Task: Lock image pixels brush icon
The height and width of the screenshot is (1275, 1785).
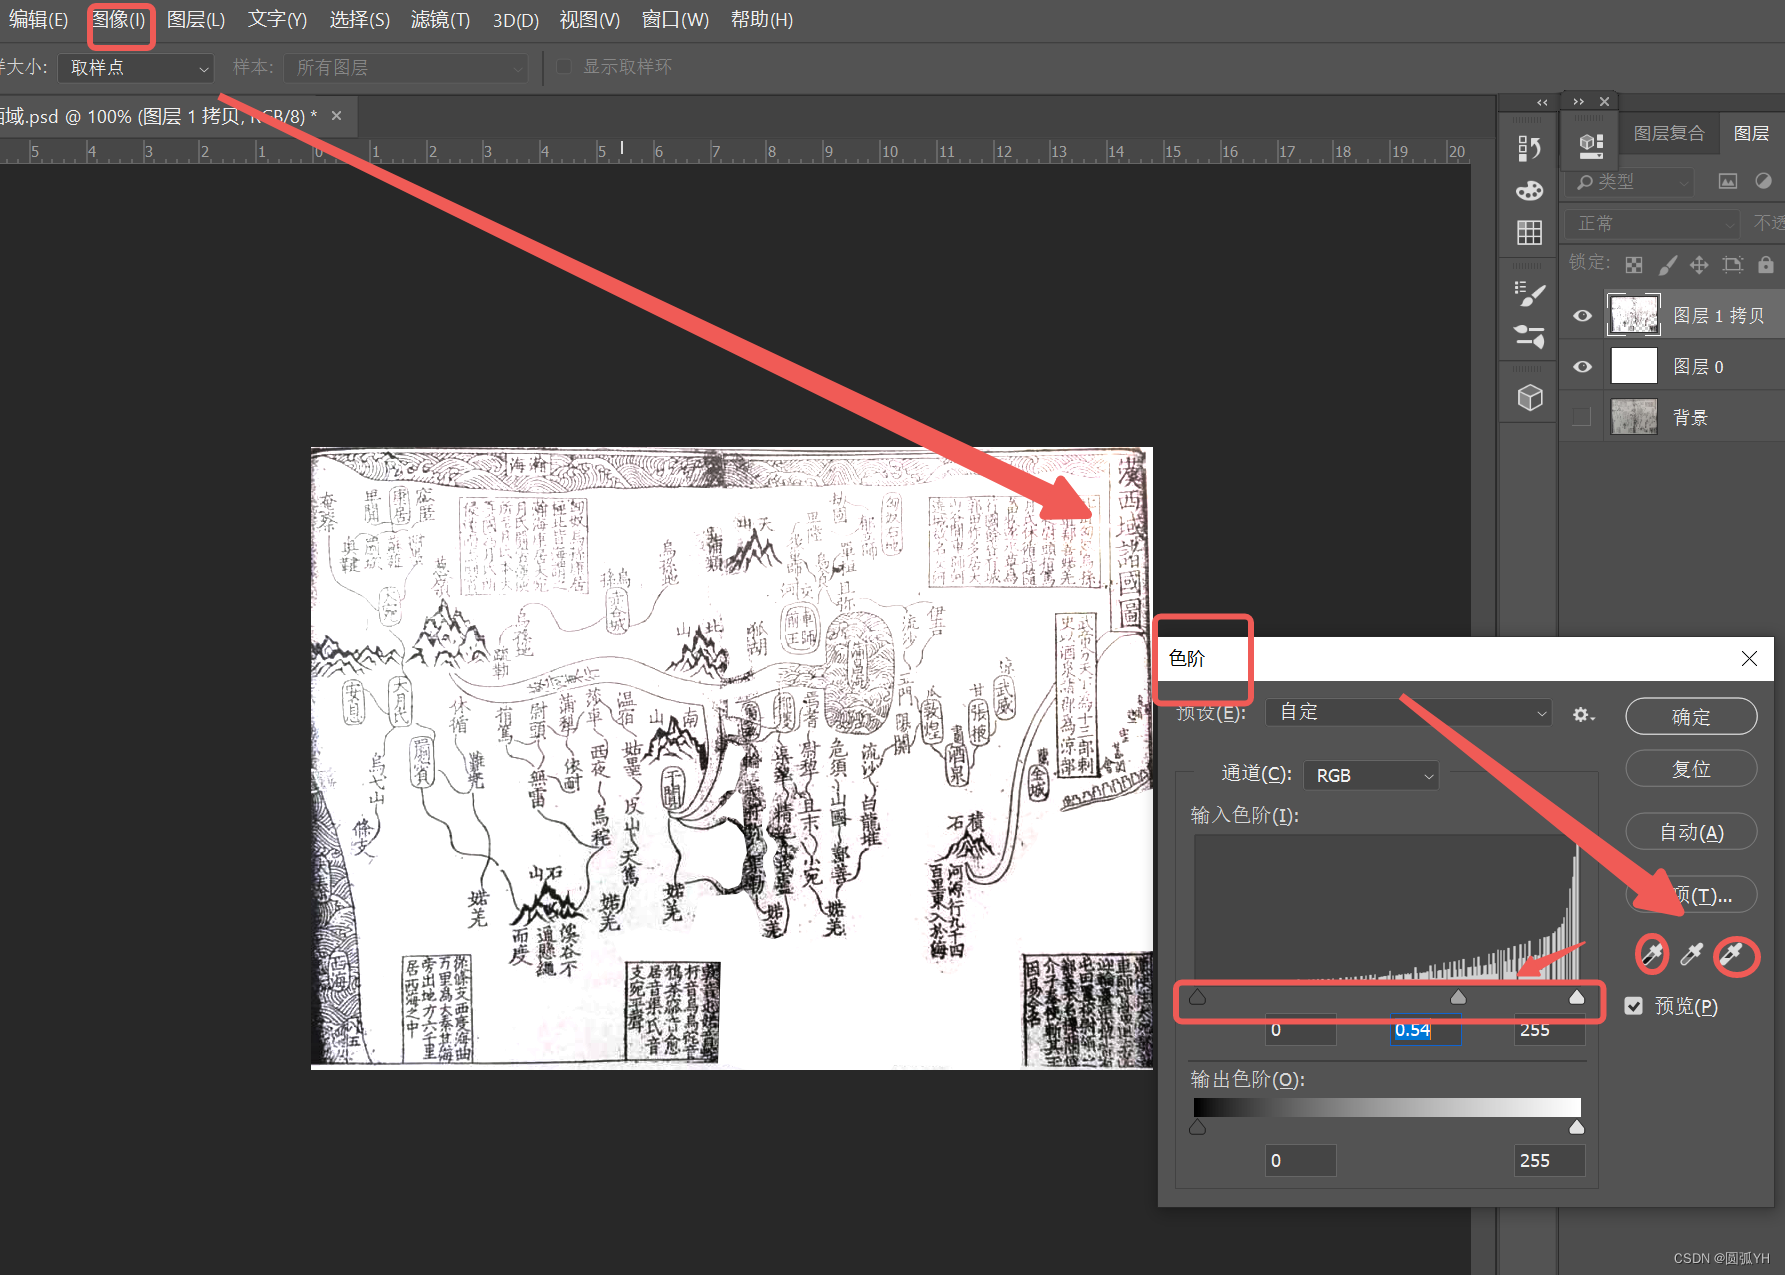Action: tap(1667, 265)
